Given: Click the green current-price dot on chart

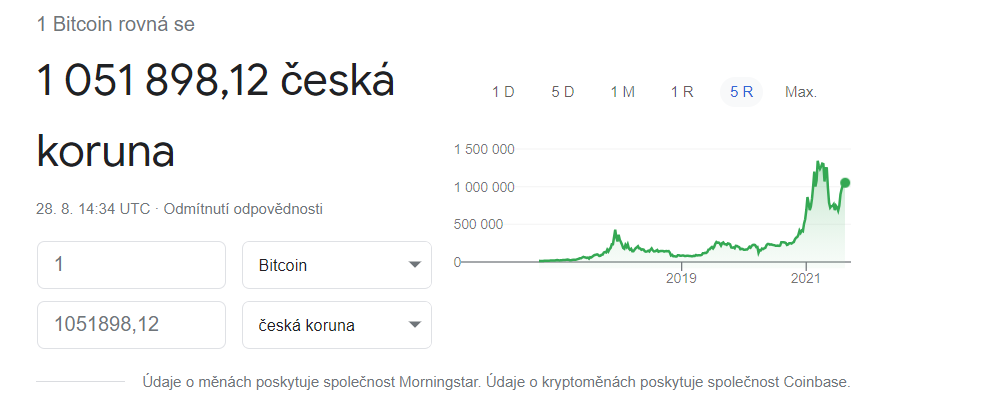Looking at the screenshot, I should click(845, 183).
